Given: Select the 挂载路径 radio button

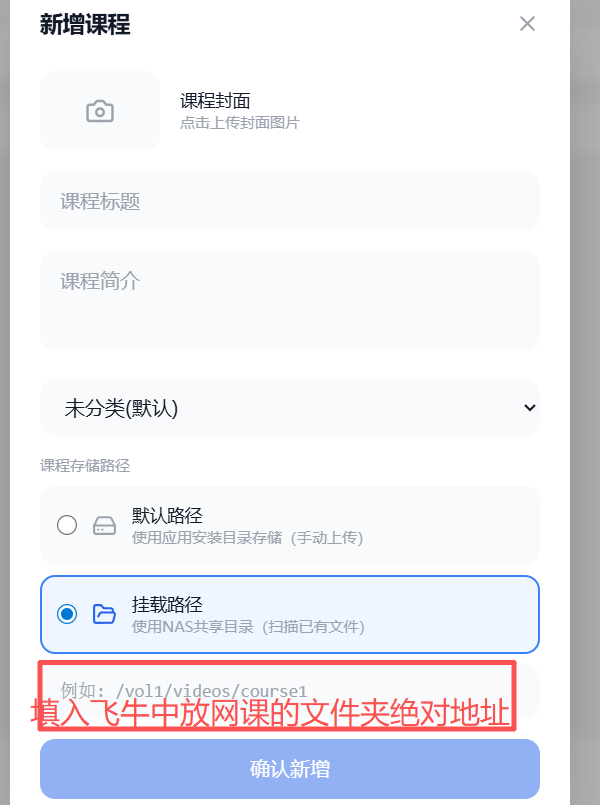Looking at the screenshot, I should pyautogui.click(x=67, y=614).
